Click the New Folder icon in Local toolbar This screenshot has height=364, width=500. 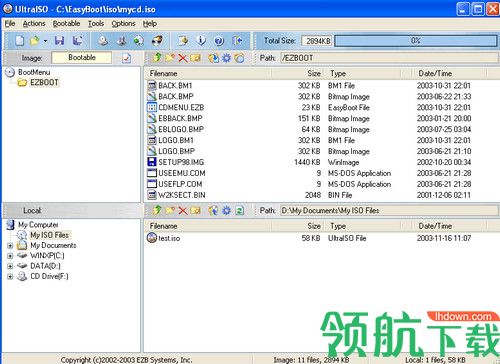(170, 210)
